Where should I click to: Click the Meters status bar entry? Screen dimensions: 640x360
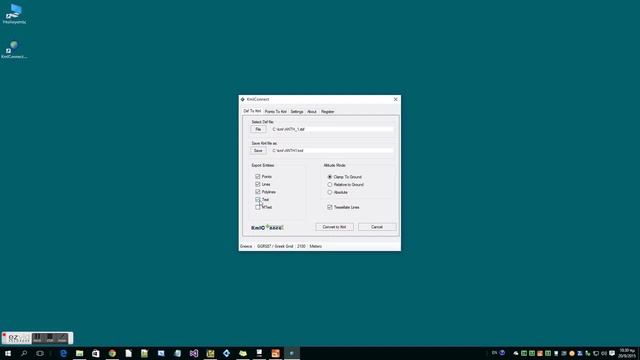click(x=316, y=246)
